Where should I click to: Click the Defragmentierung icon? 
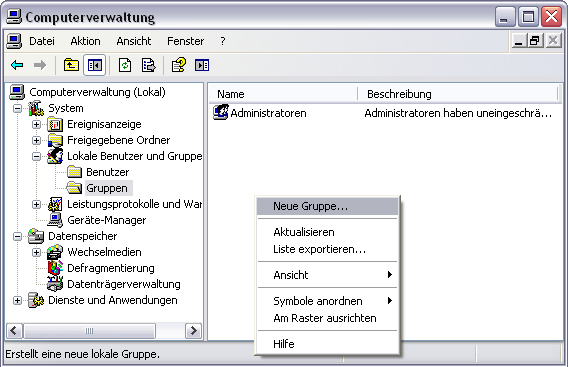click(x=55, y=268)
